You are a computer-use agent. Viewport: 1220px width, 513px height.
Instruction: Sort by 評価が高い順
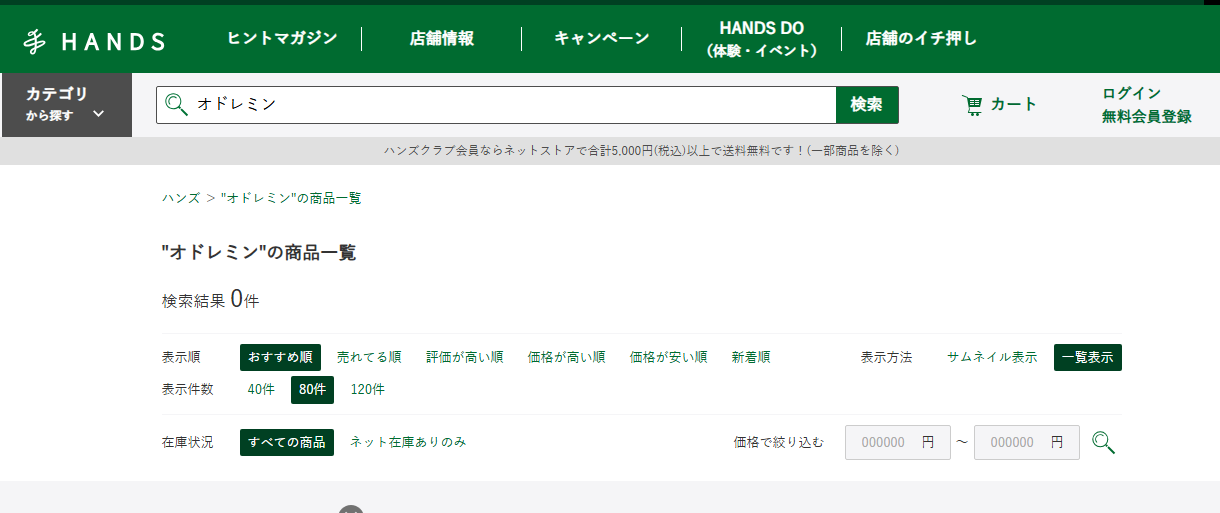pos(465,357)
